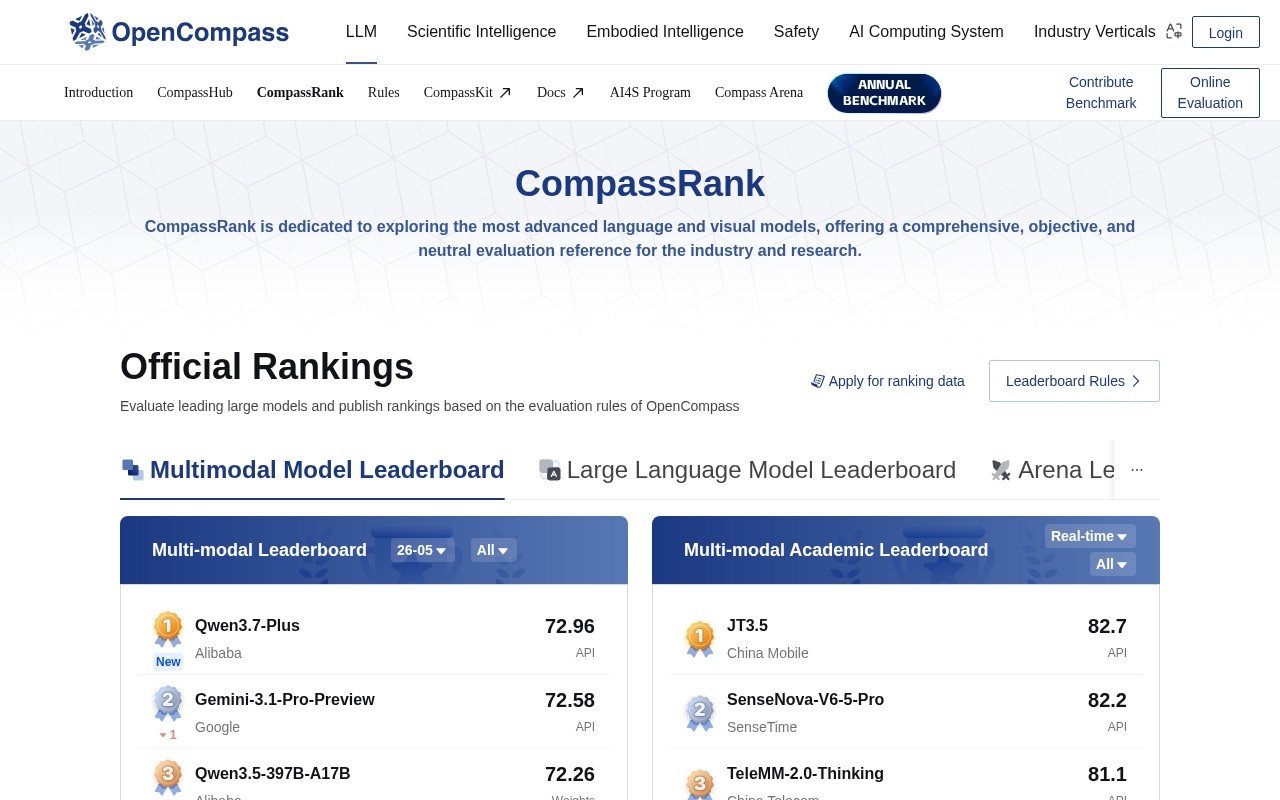Click the Apply for ranking data icon
Image resolution: width=1280 pixels, height=800 pixels.
pyautogui.click(x=817, y=381)
